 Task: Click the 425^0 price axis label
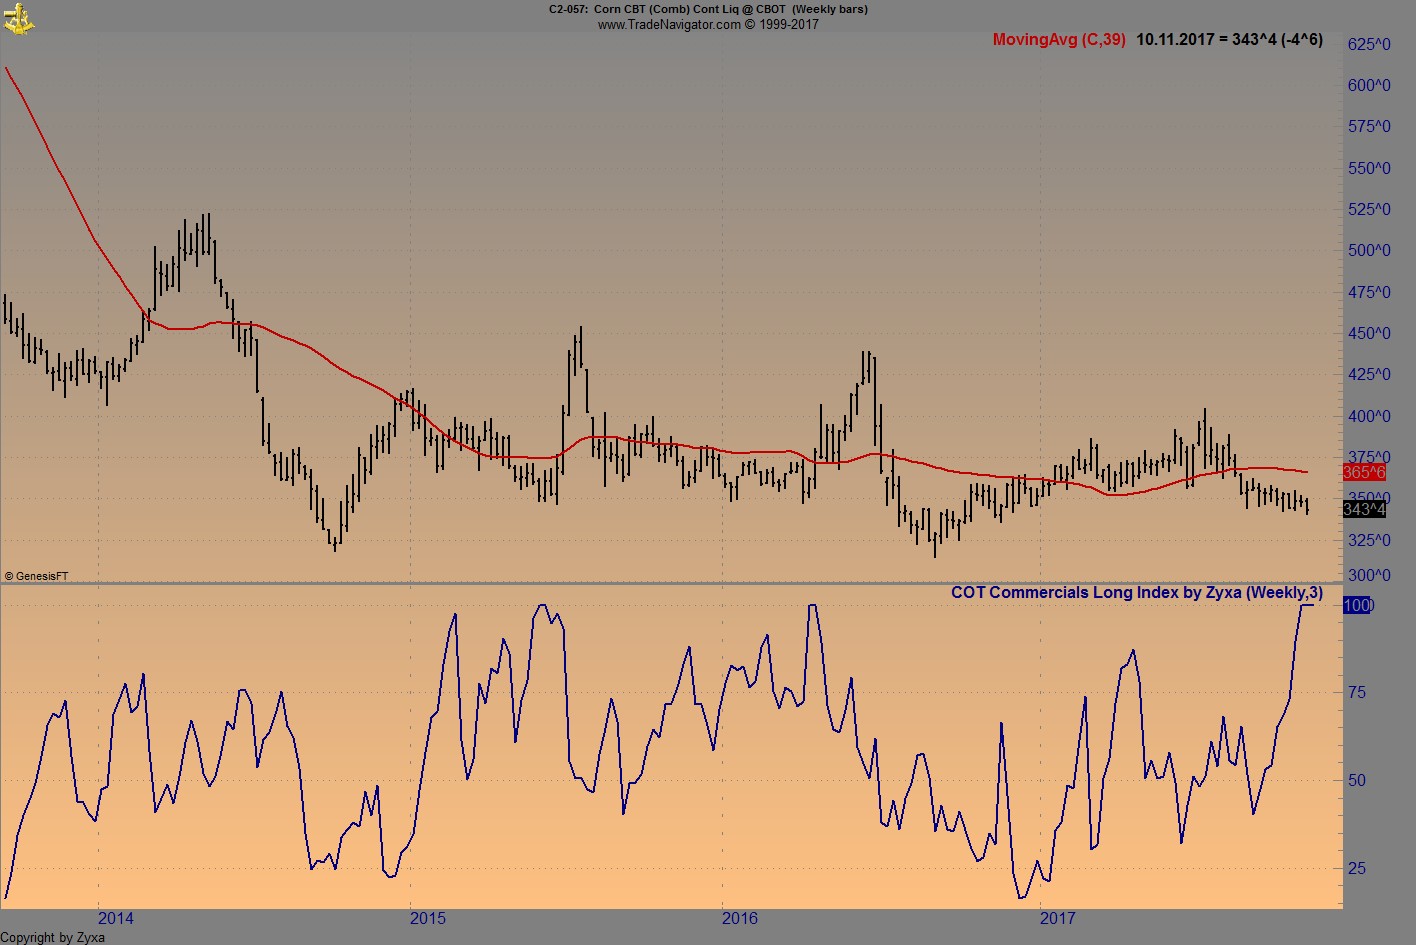(1369, 374)
